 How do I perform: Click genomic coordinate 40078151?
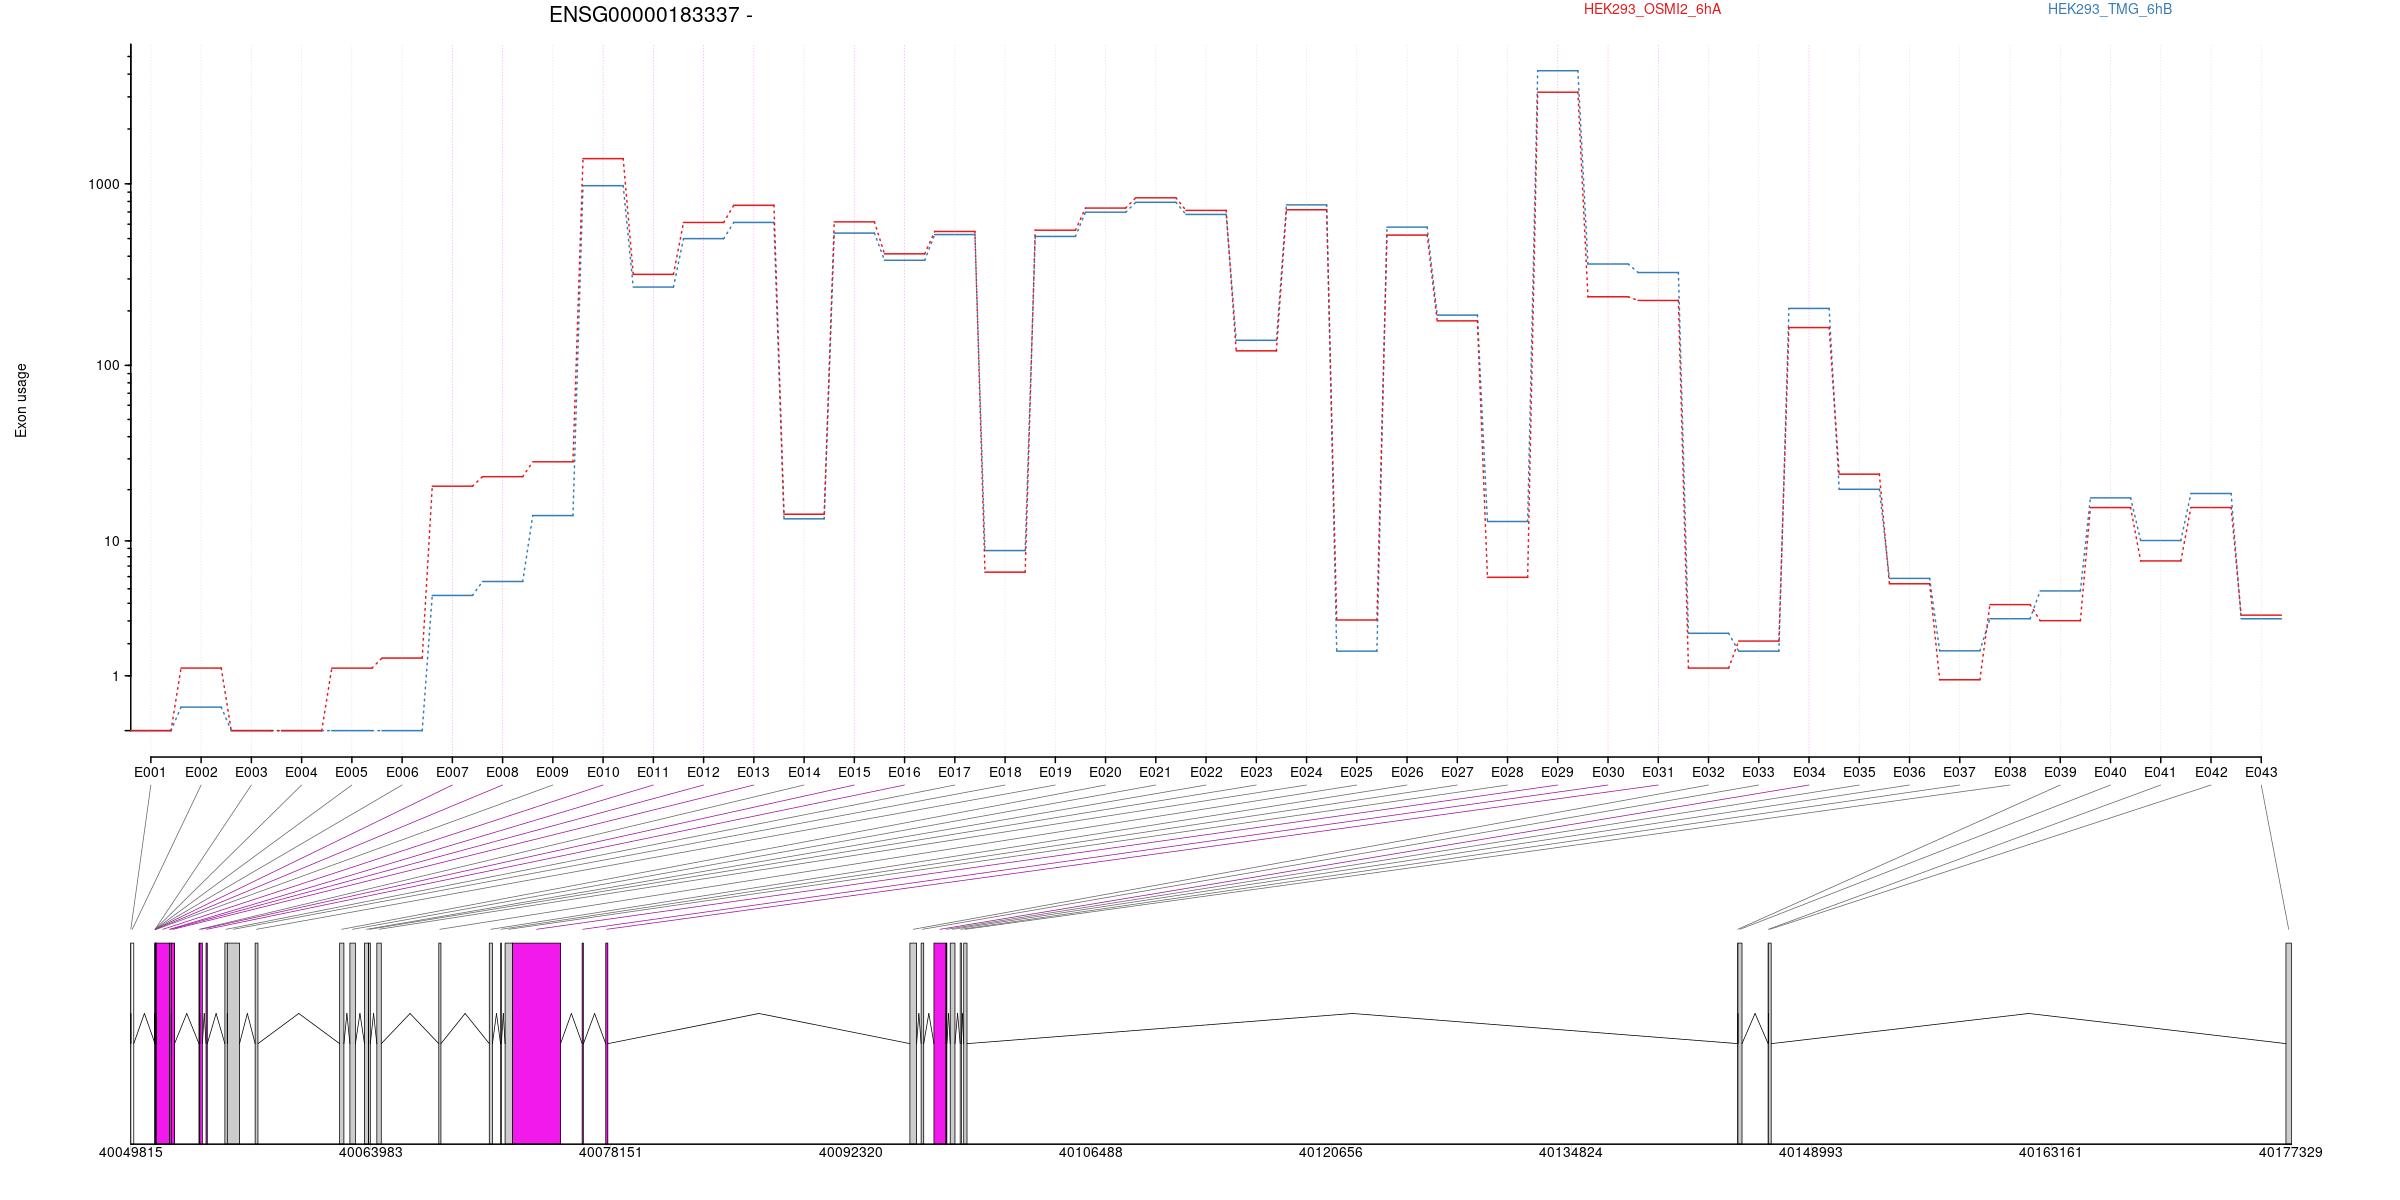[611, 1152]
